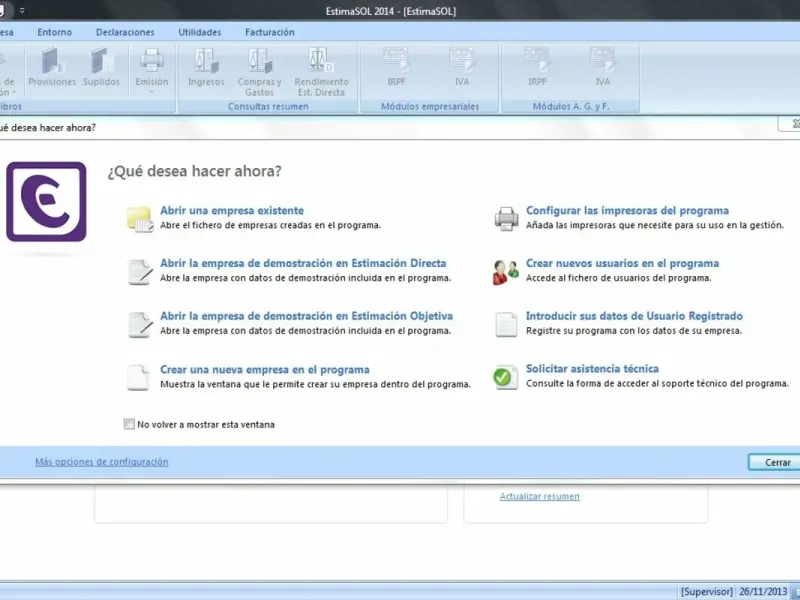This screenshot has width=800, height=600.
Task: Click the printer configuration icon
Action: tap(506, 219)
